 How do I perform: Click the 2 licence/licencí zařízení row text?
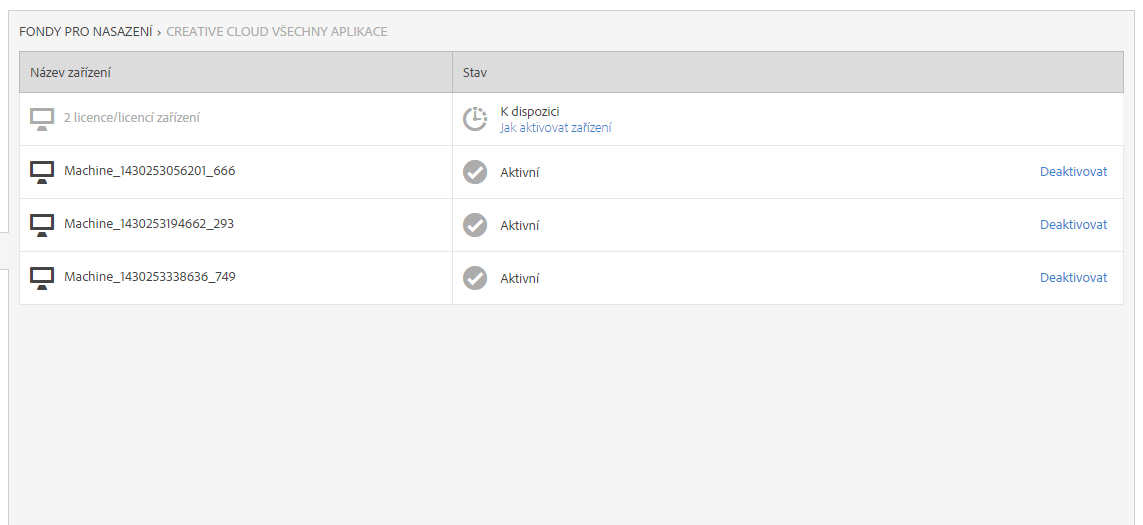[132, 118]
